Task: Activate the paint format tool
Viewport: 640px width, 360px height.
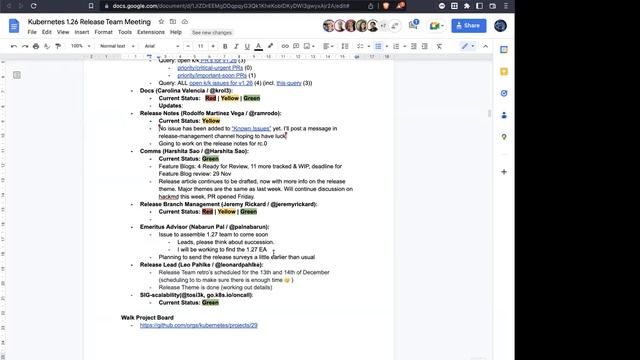Action: click(58, 46)
